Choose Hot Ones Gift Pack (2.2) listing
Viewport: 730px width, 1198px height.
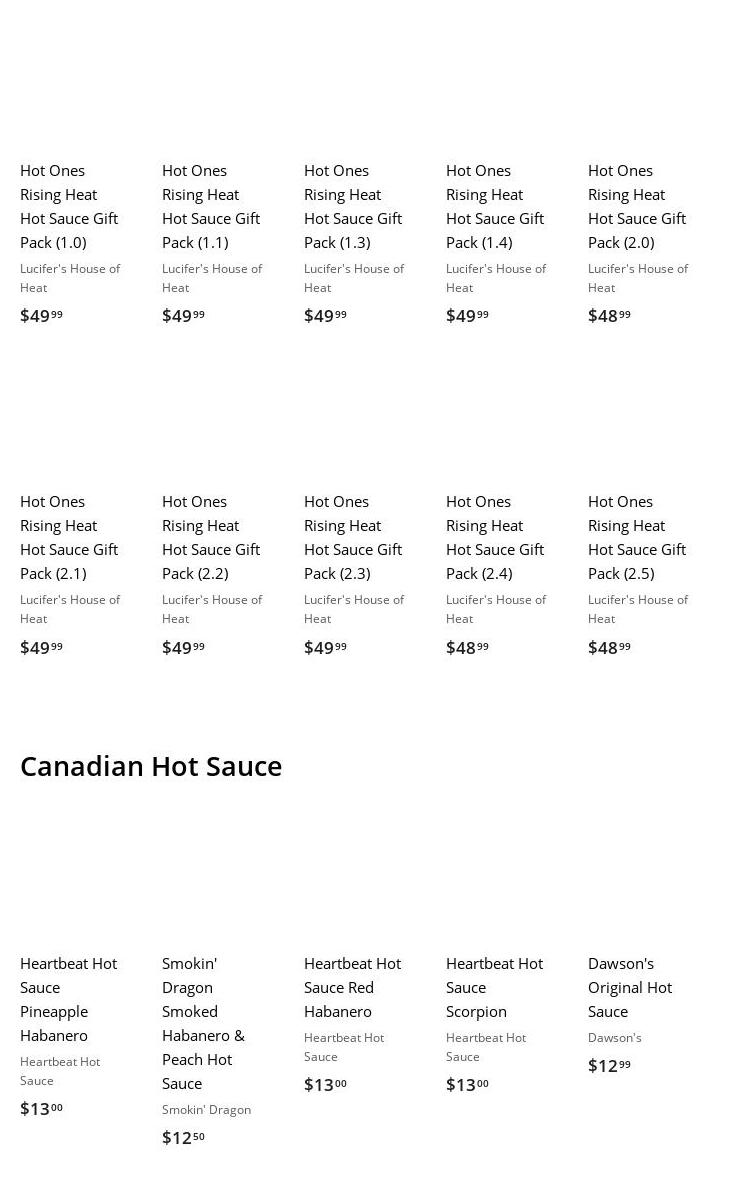pos(211,537)
